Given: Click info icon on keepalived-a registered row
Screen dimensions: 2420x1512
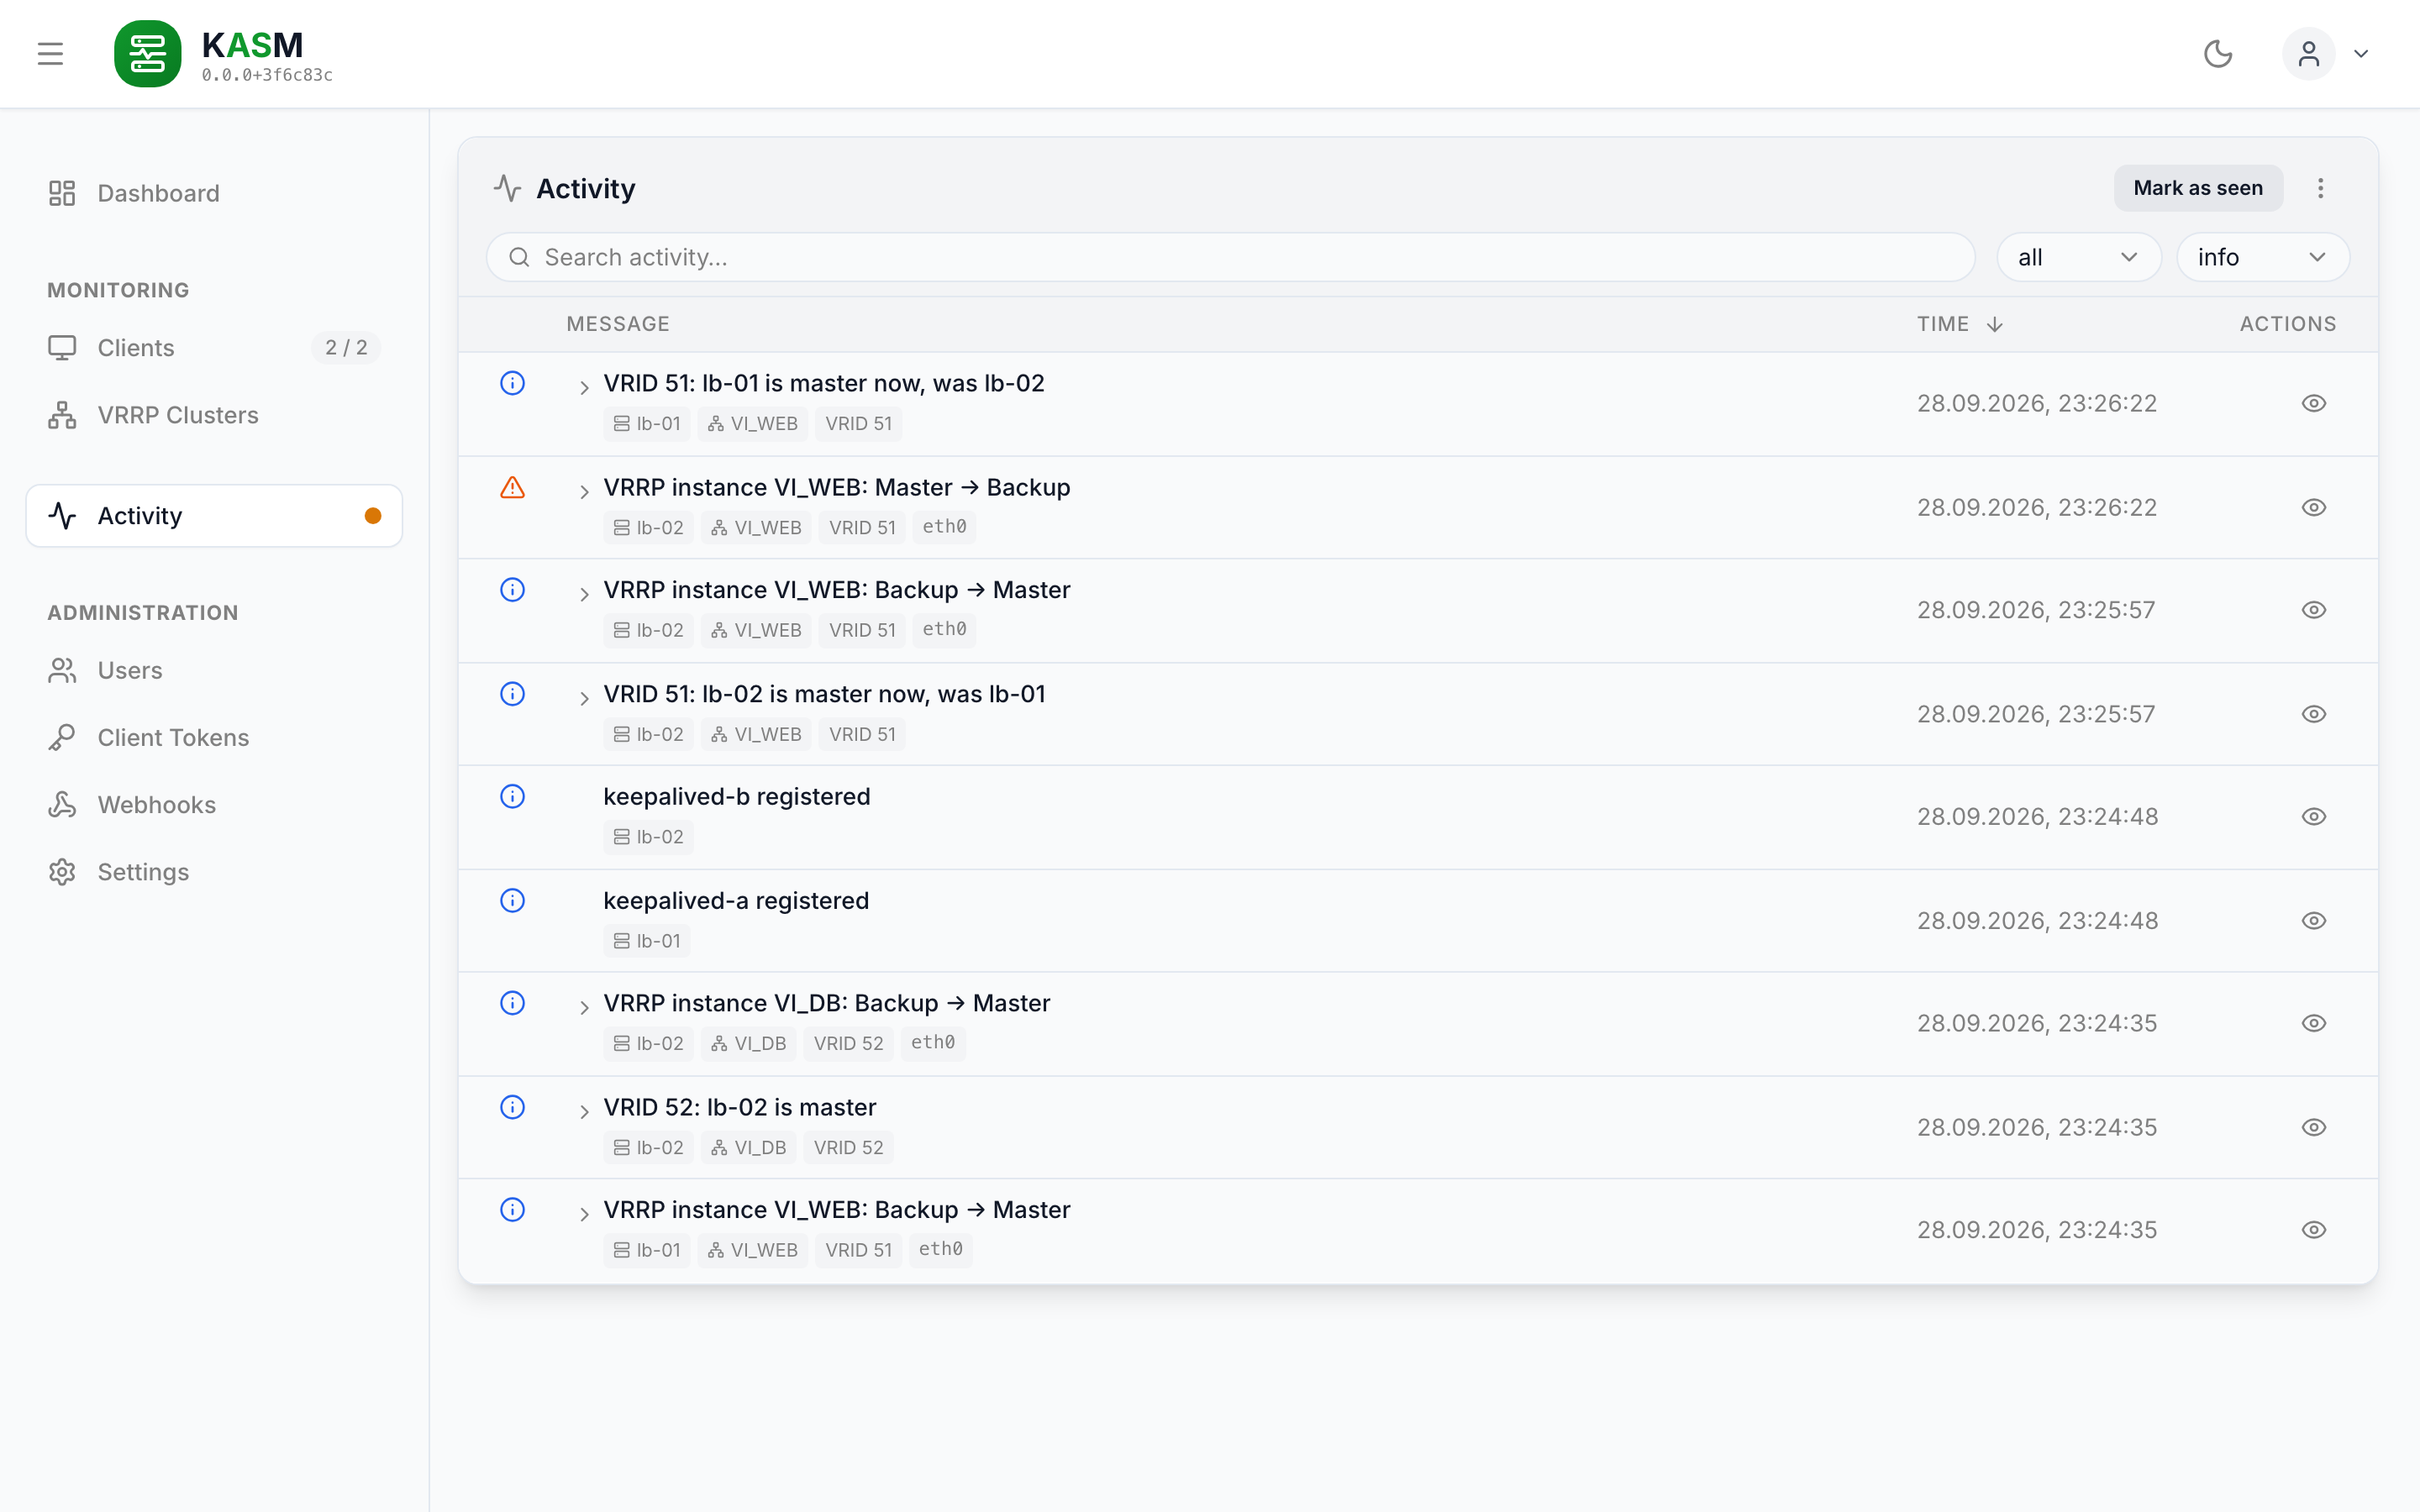Looking at the screenshot, I should click(x=512, y=901).
